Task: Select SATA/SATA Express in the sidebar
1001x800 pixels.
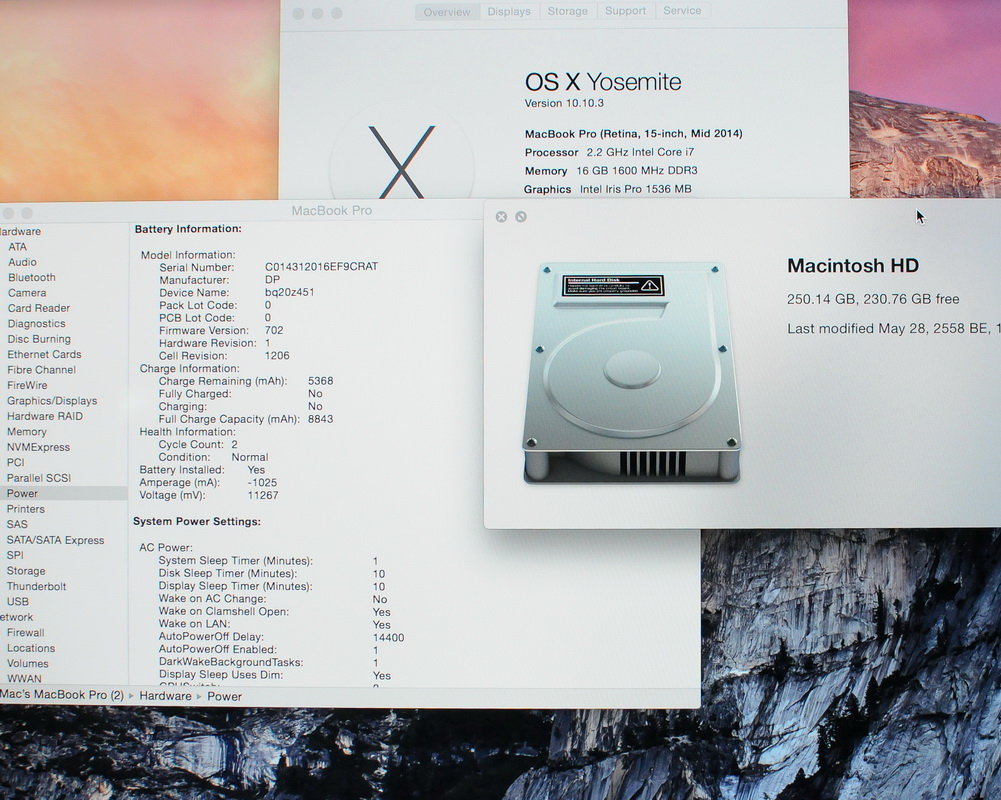Action: [55, 540]
